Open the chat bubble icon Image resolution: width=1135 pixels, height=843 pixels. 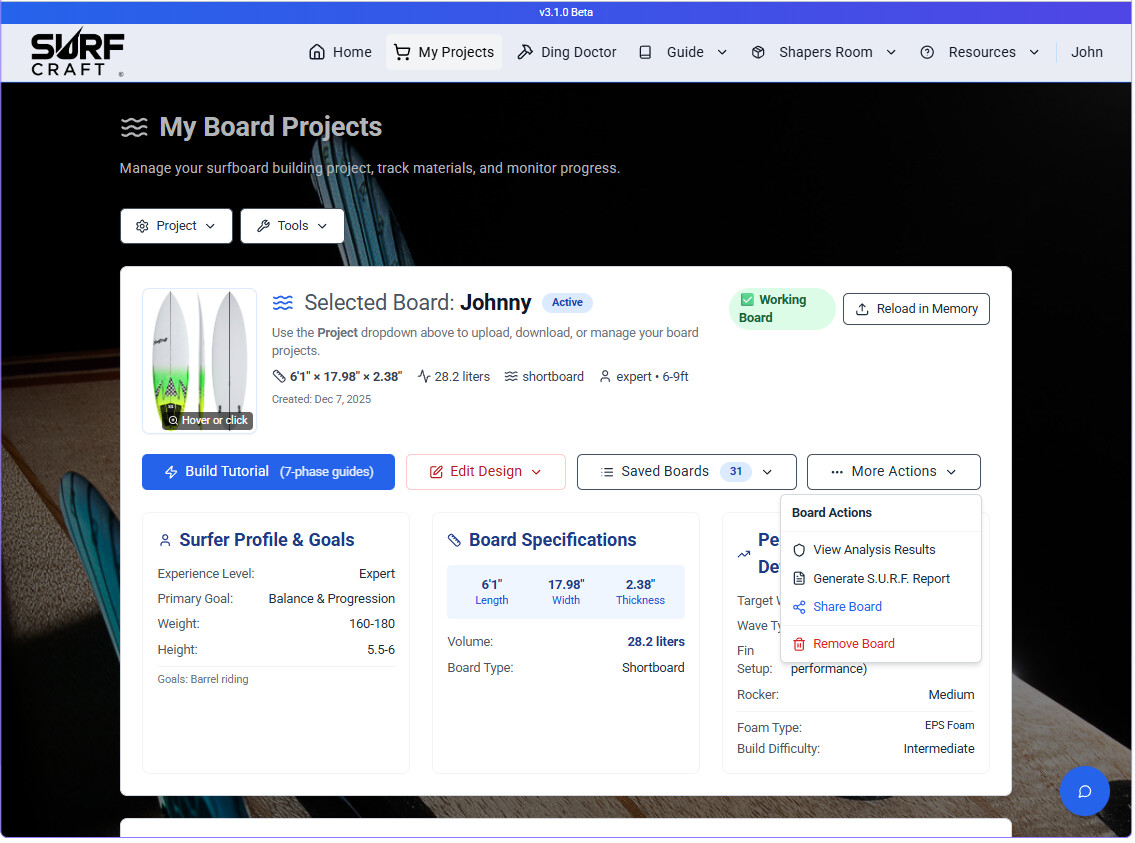coord(1084,791)
